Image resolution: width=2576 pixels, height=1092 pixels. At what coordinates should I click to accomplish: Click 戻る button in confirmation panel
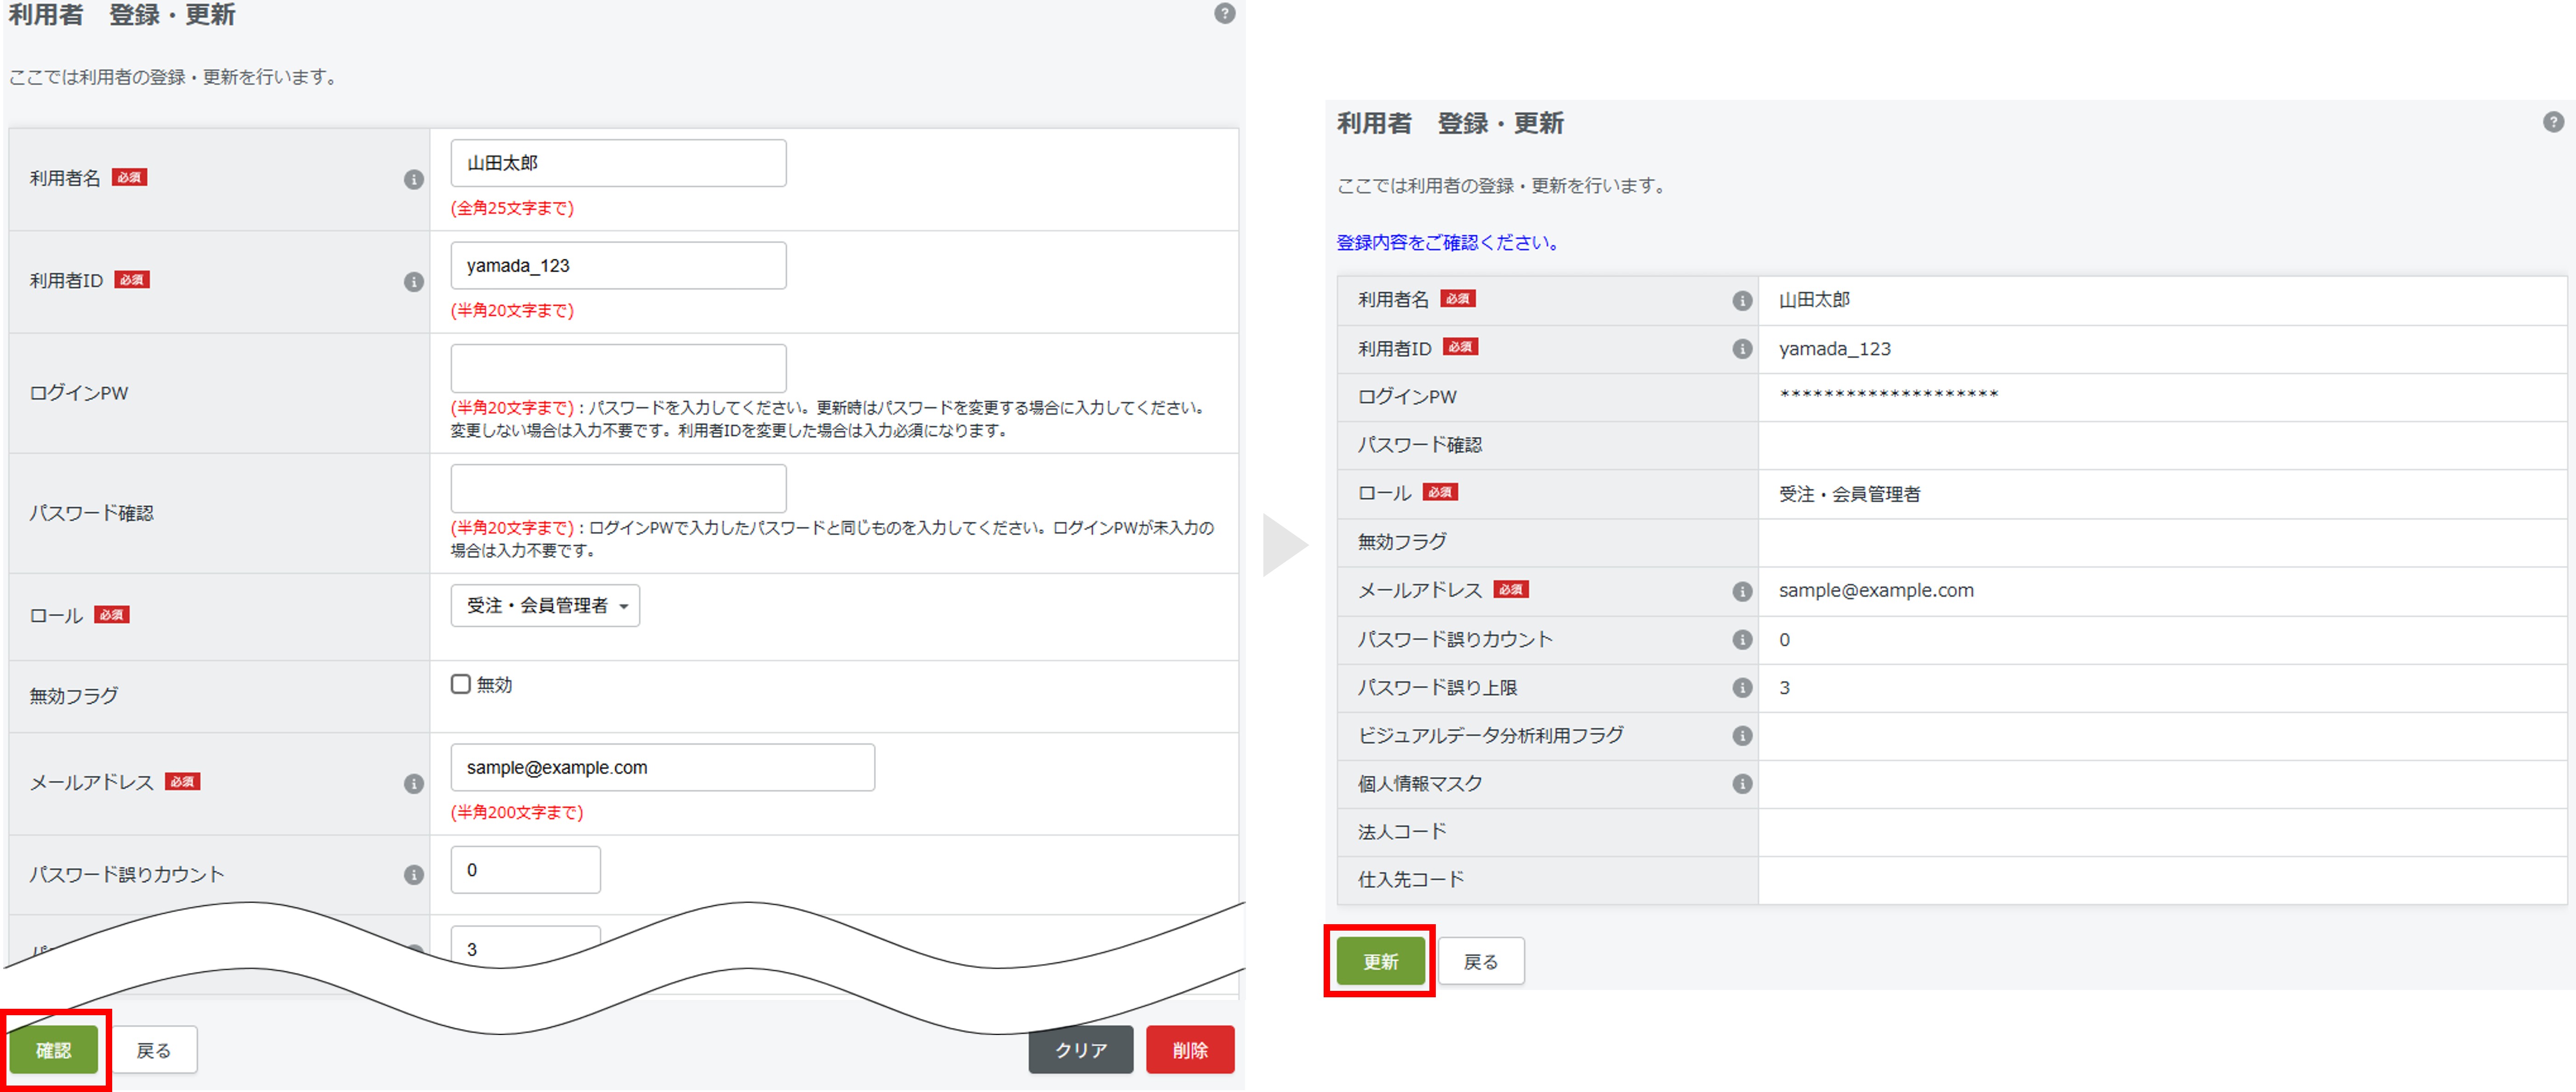click(1481, 962)
